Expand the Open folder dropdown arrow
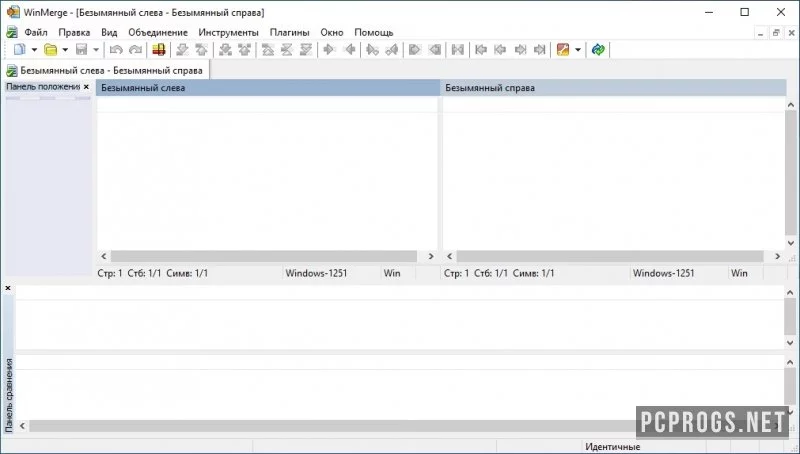Screen dimensions: 800x454 tap(65, 49)
